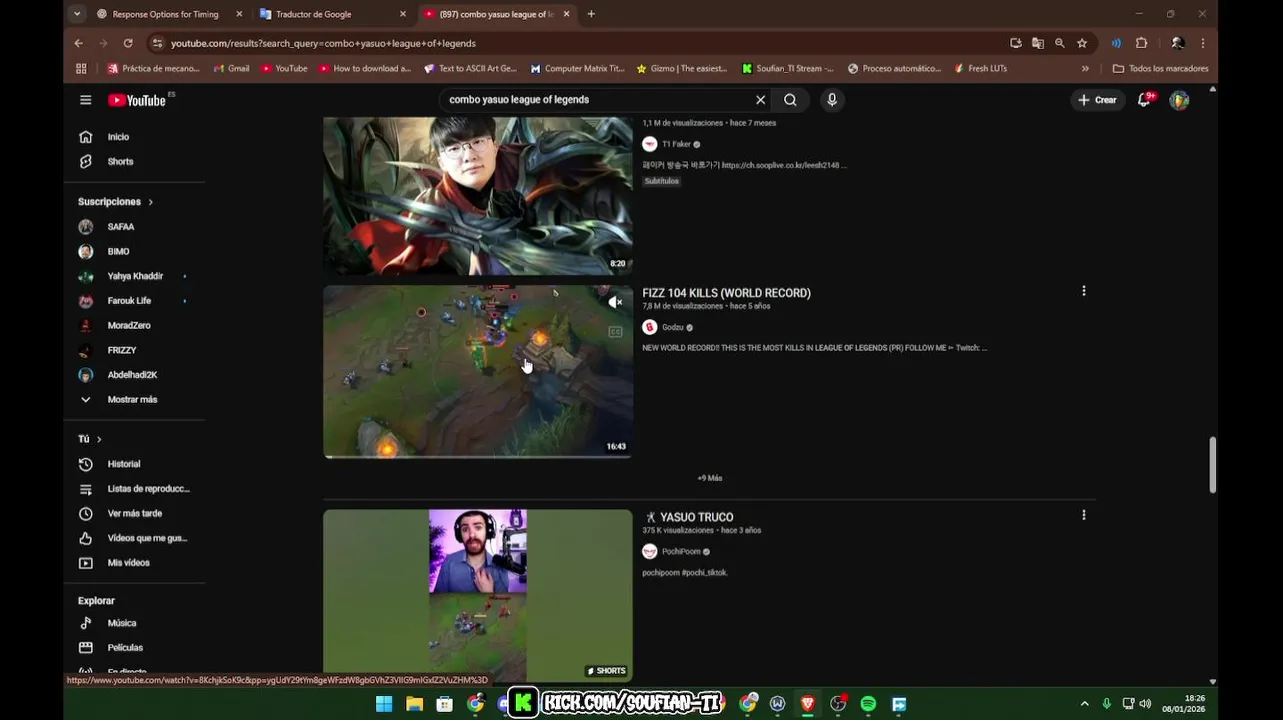The height and width of the screenshot is (720, 1283).
Task: Open YouTube notifications bell
Action: [1144, 100]
